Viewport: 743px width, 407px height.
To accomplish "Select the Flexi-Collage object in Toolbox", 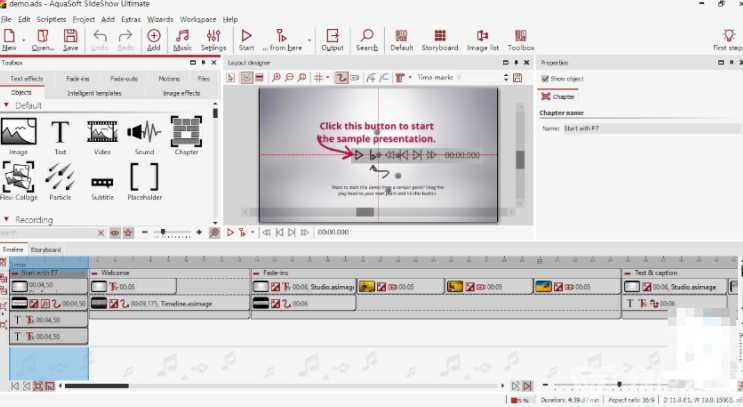I will point(19,179).
